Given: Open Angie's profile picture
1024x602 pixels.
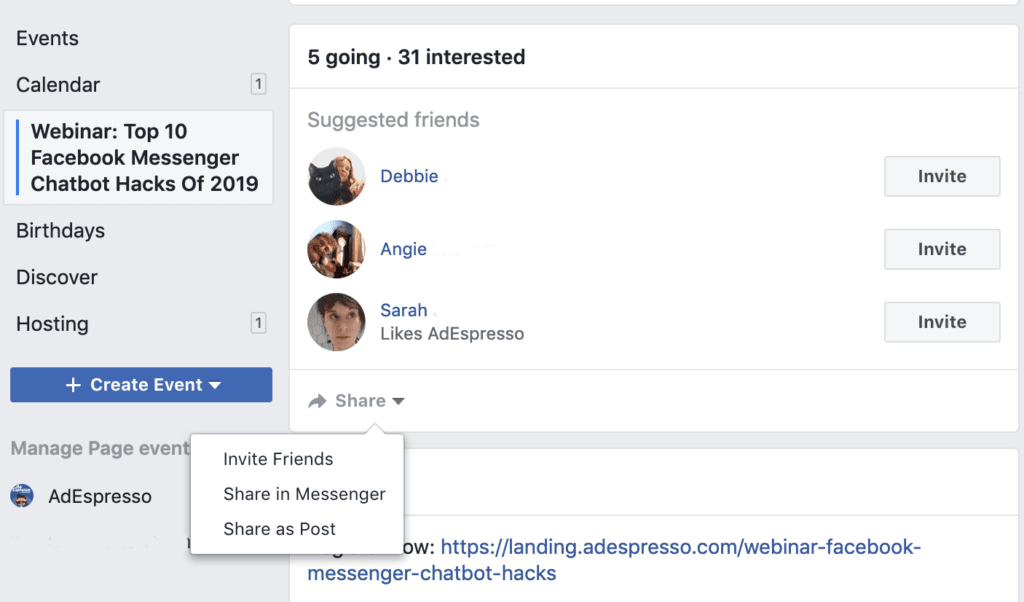Looking at the screenshot, I should point(336,249).
